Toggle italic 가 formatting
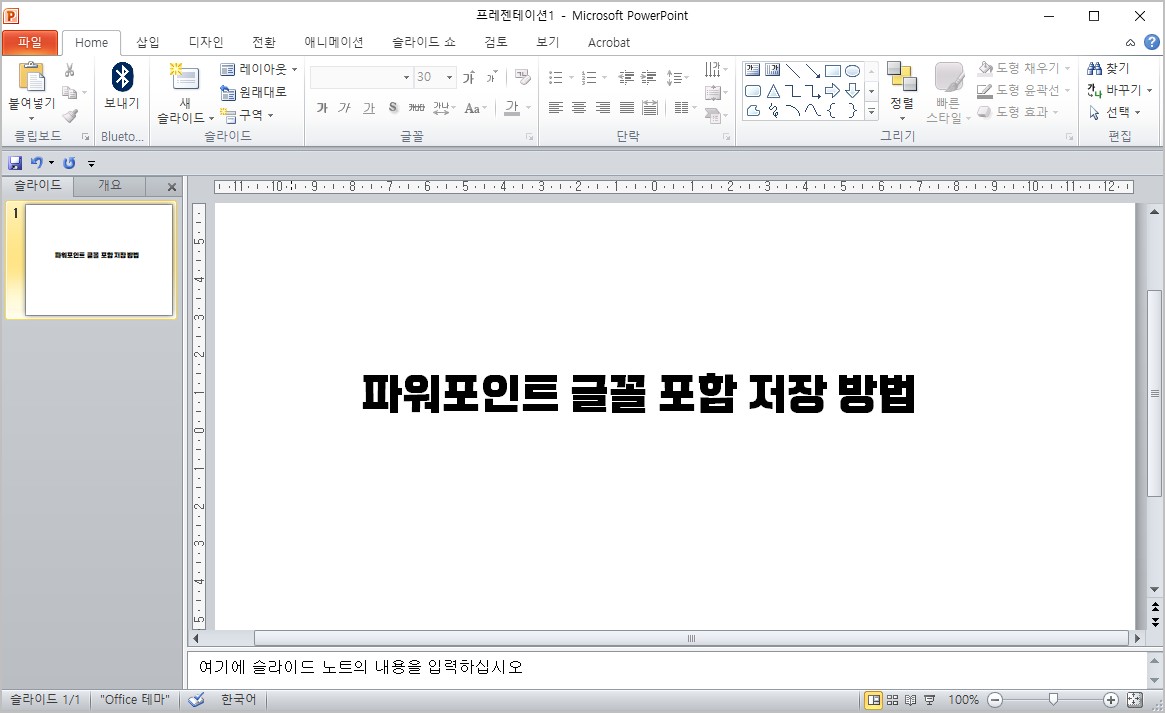 click(x=345, y=108)
